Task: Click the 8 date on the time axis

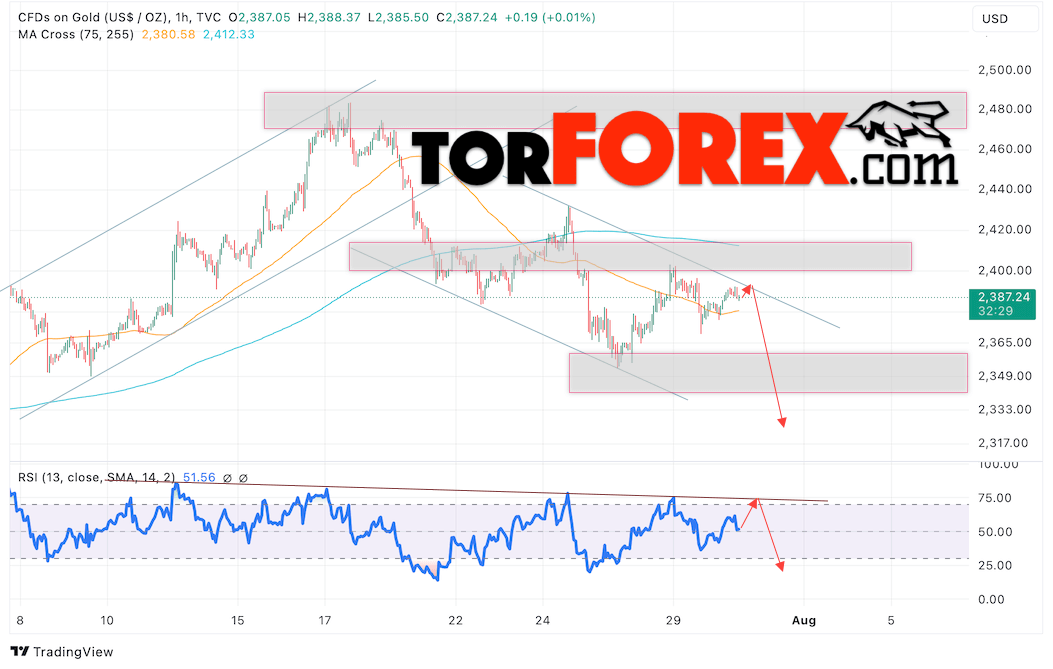Action: [x=20, y=621]
